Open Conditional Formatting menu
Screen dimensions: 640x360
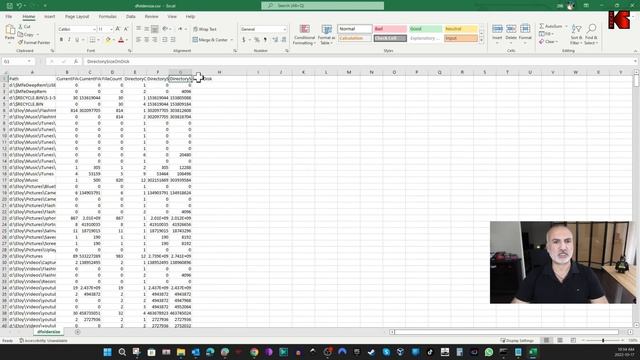pos(304,34)
